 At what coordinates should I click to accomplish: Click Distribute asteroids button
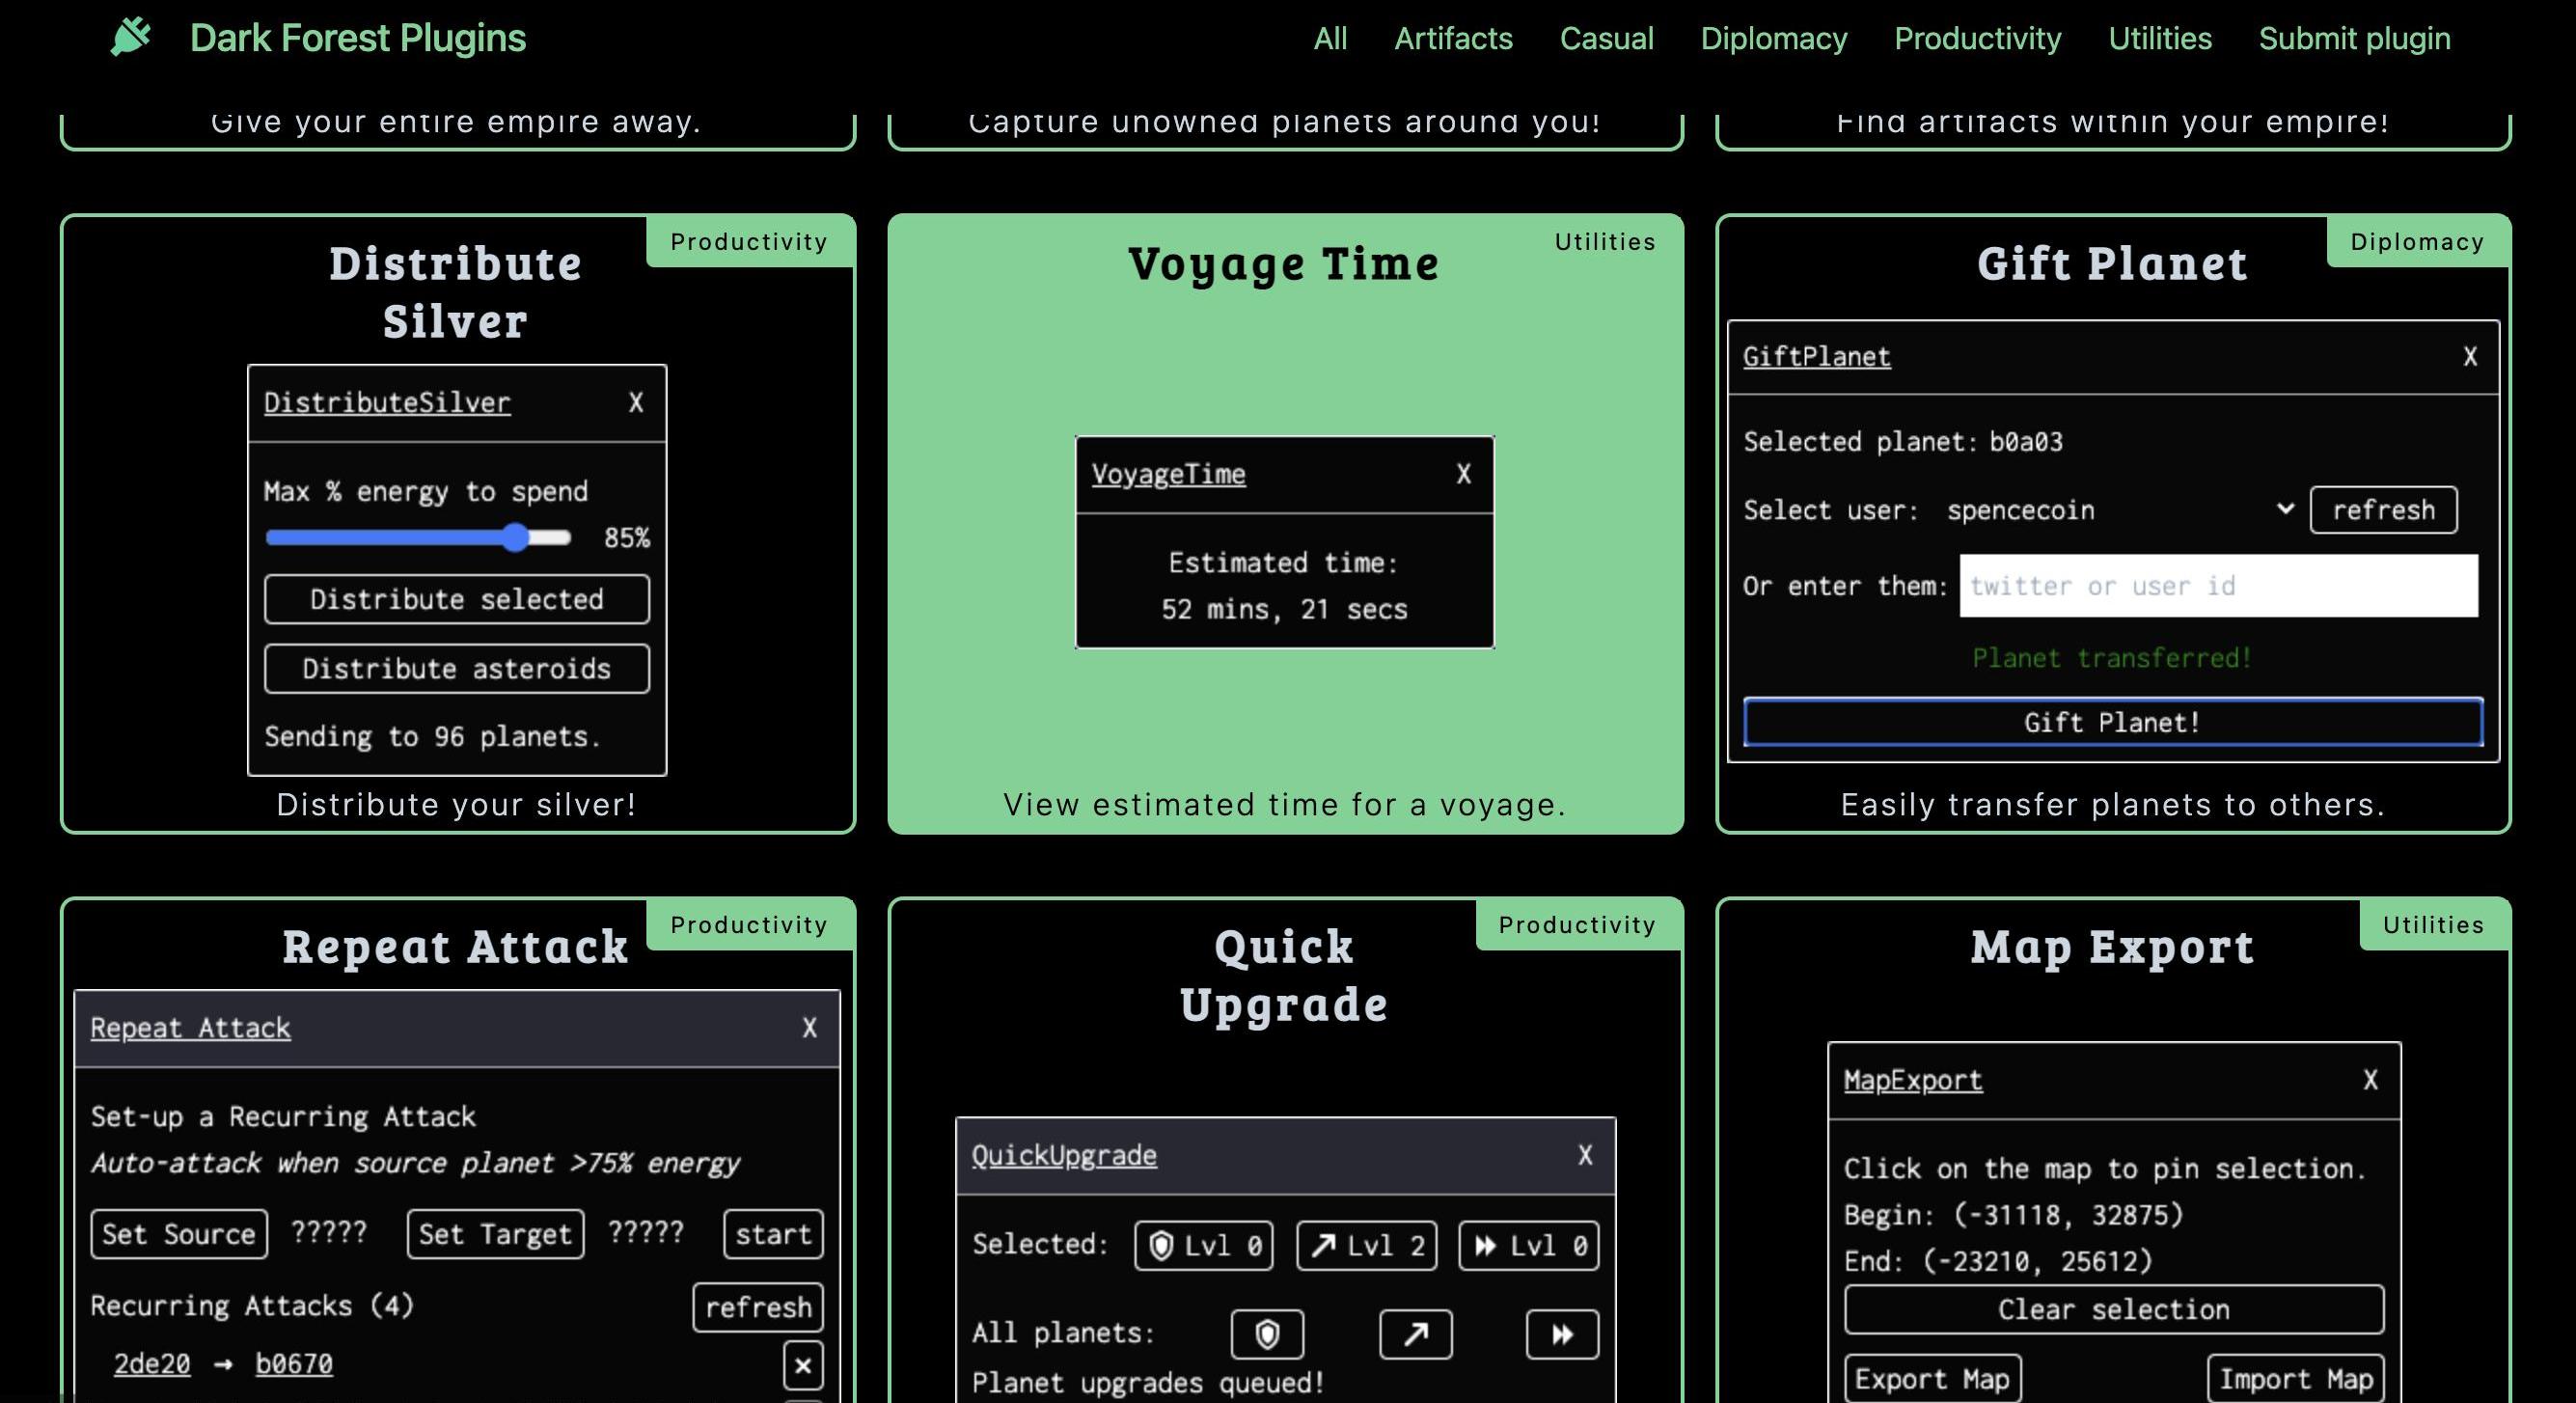456,669
